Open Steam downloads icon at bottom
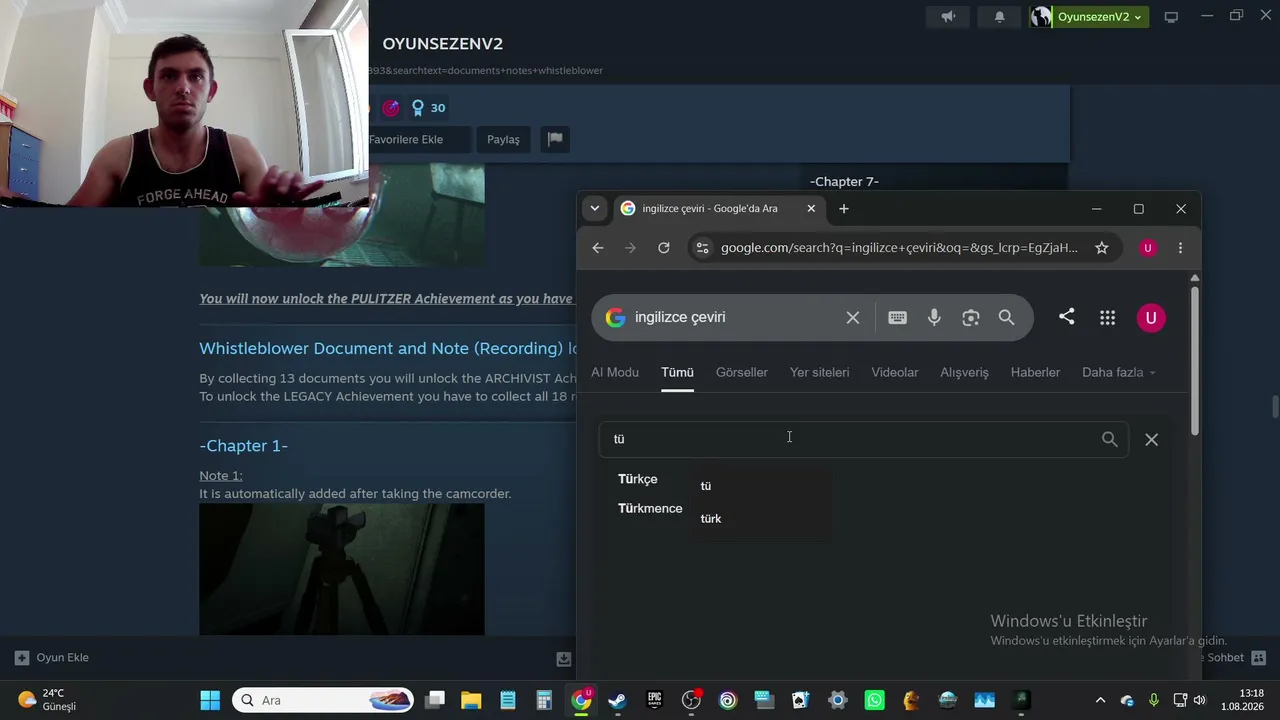The height and width of the screenshot is (720, 1280). point(564,659)
